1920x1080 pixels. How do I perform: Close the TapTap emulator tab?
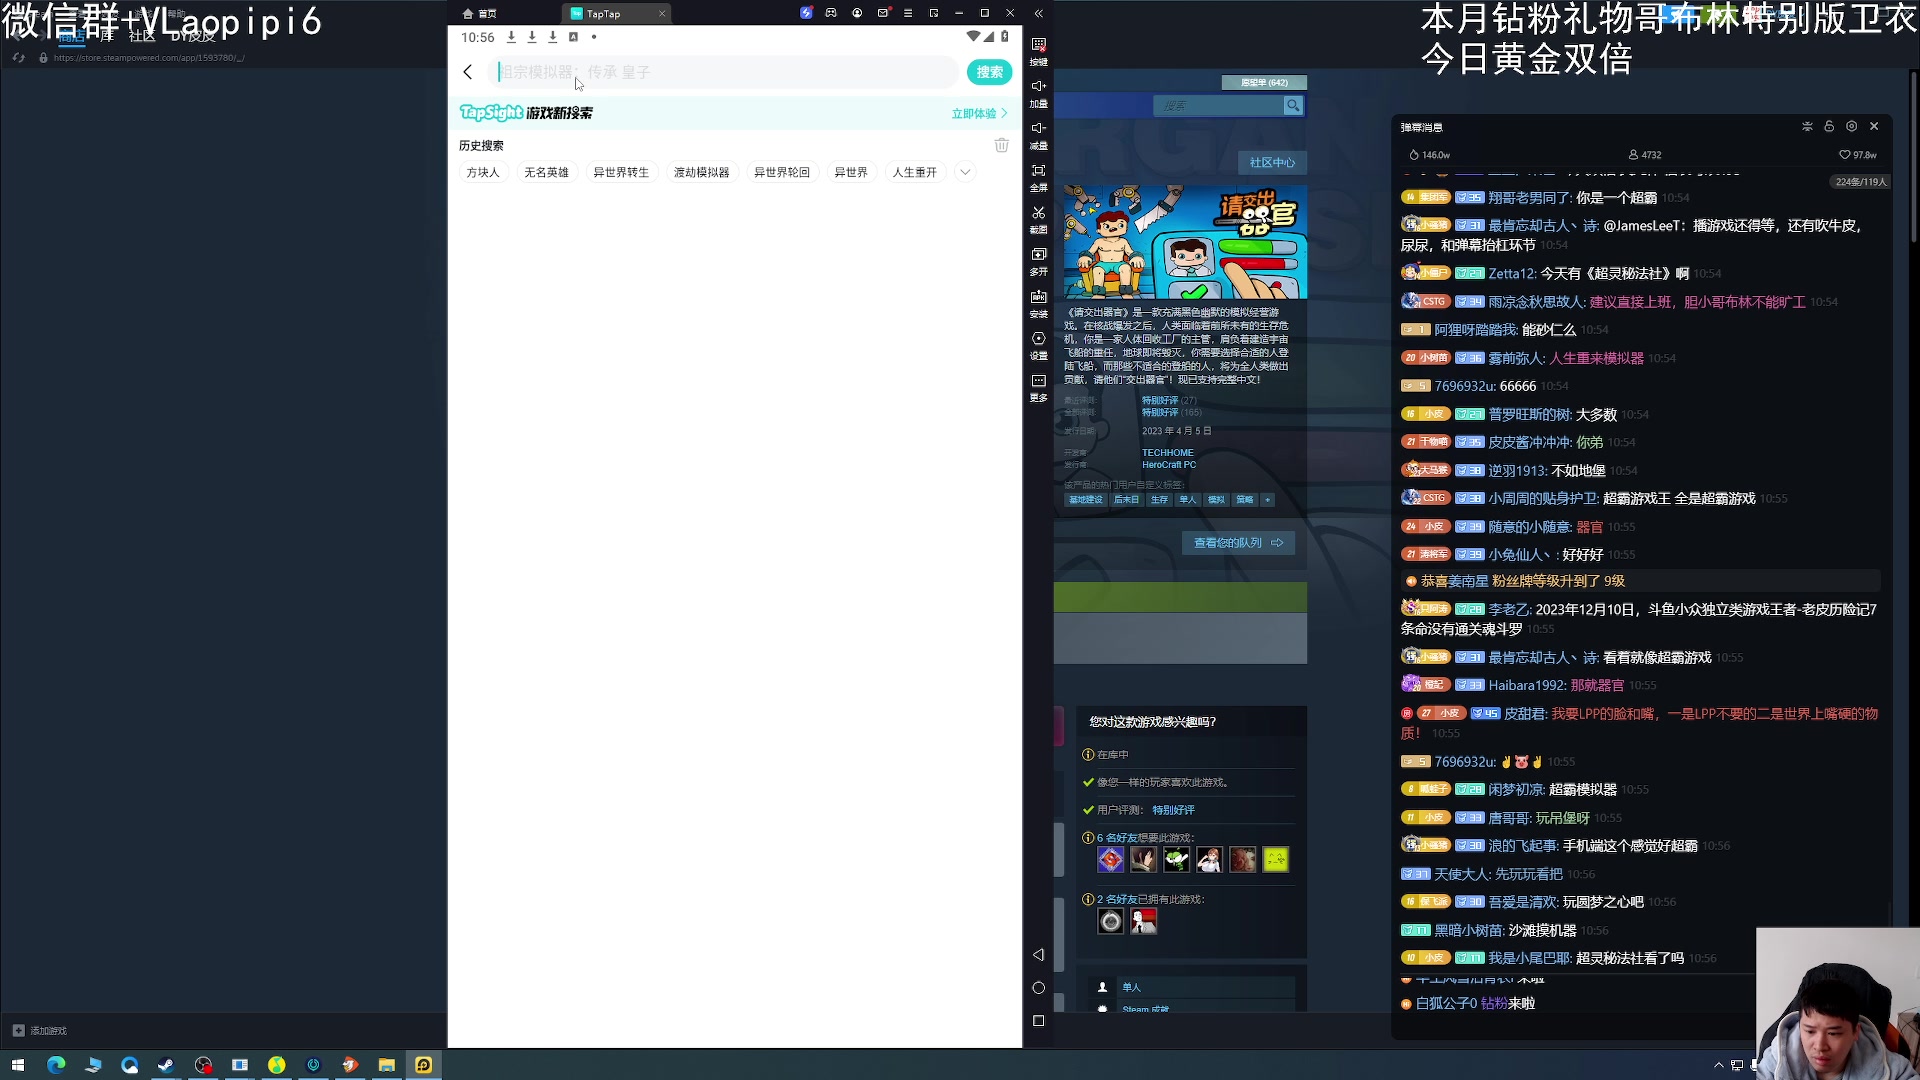click(662, 13)
